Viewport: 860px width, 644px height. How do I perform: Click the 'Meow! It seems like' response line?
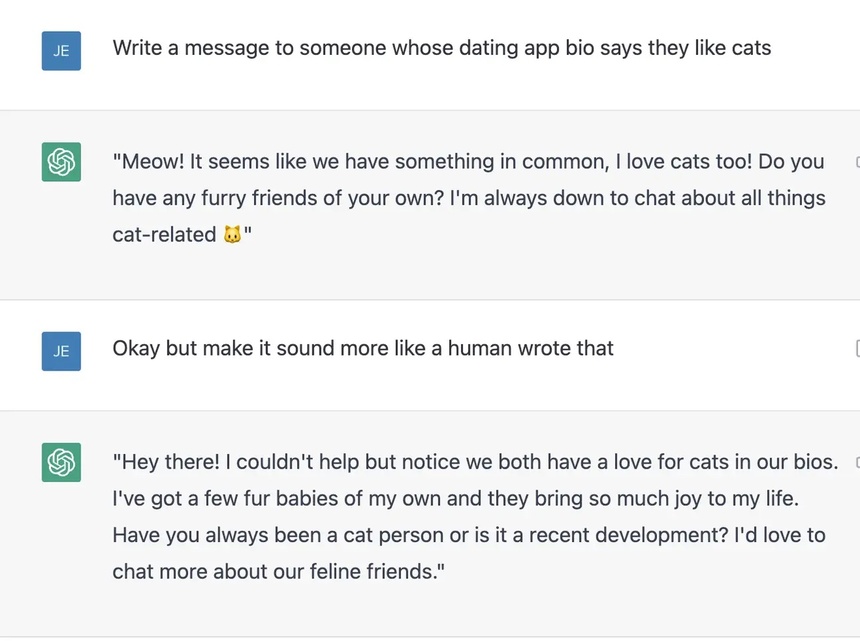point(468,162)
